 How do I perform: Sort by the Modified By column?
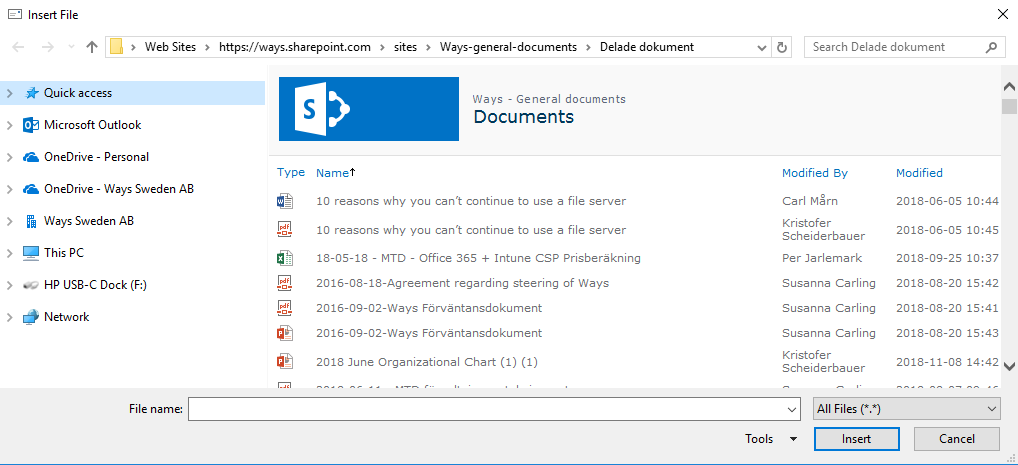tap(814, 173)
